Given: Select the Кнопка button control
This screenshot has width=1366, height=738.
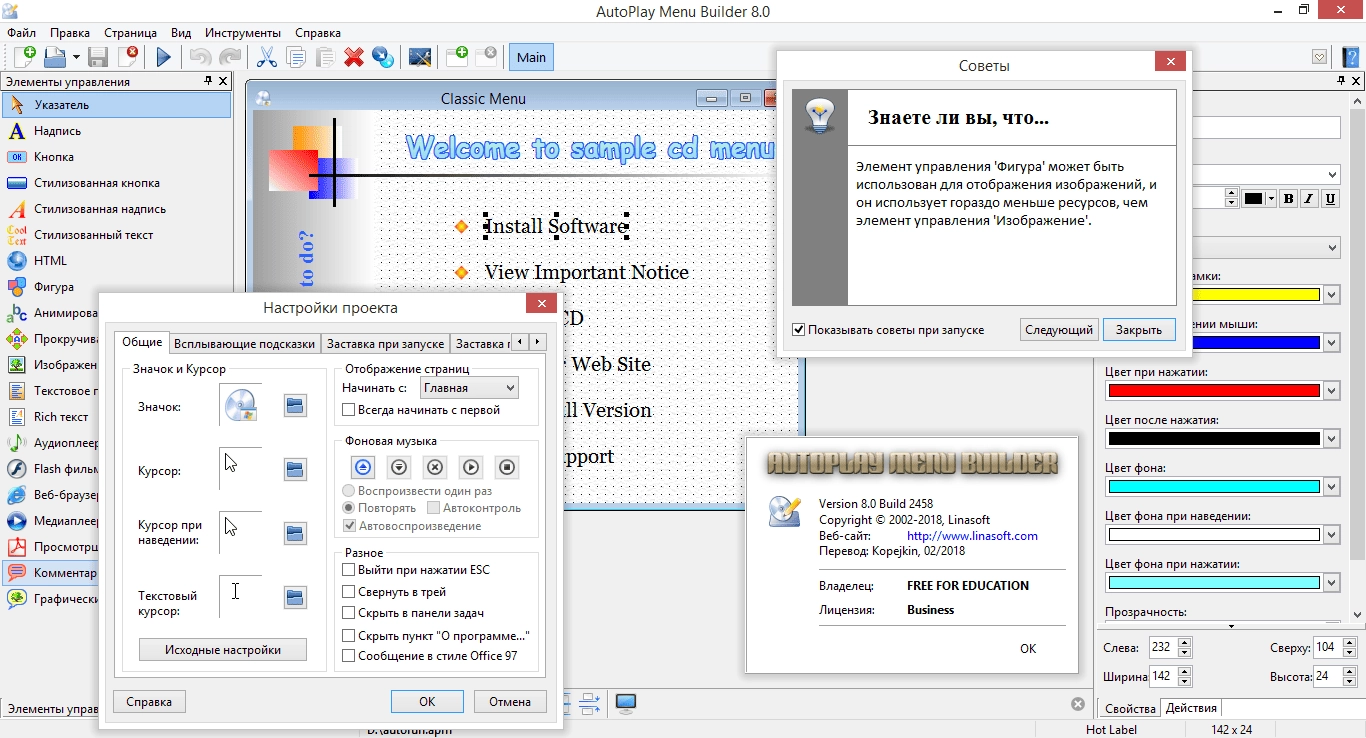Looking at the screenshot, I should click(x=116, y=156).
